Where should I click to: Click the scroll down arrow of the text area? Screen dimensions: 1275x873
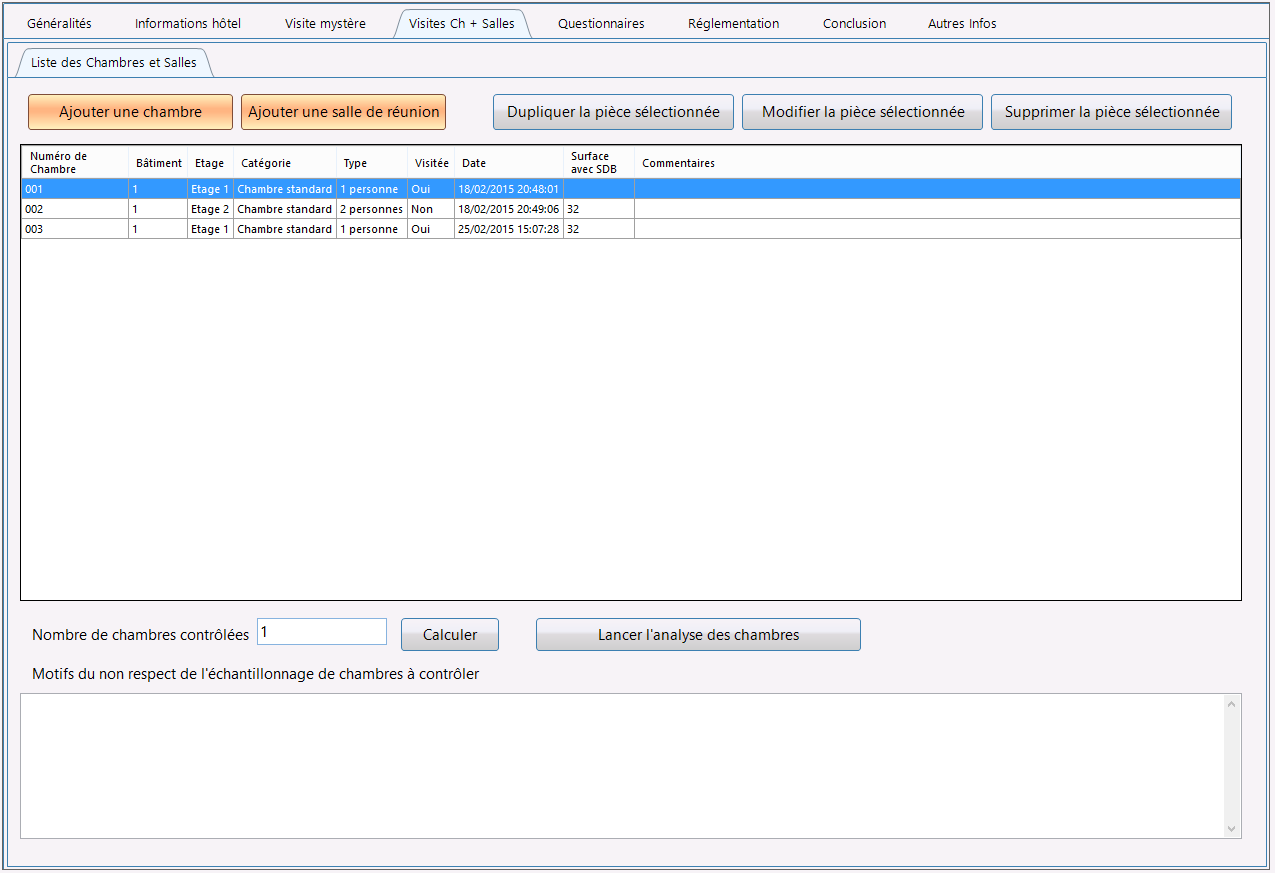tap(1231, 828)
